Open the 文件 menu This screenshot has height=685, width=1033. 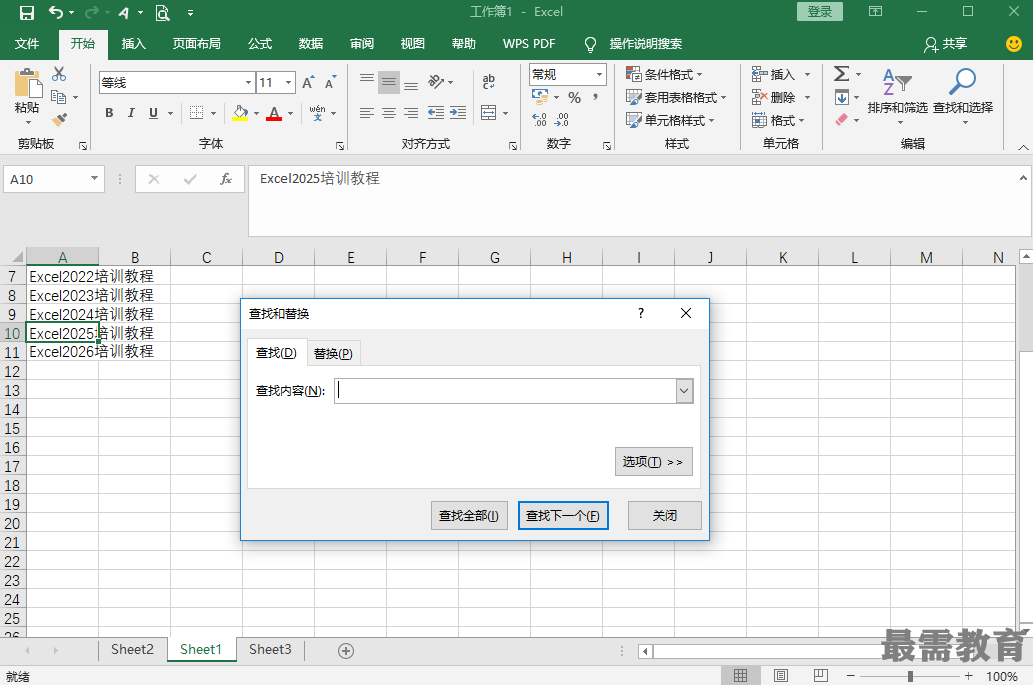pyautogui.click(x=27, y=43)
